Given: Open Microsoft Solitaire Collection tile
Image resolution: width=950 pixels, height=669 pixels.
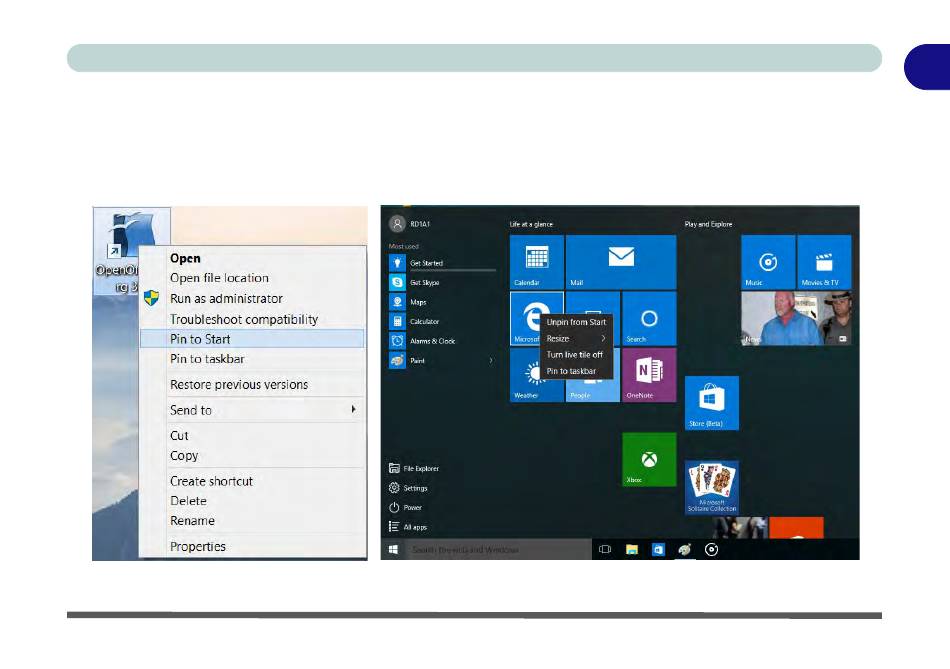Looking at the screenshot, I should coord(711,487).
